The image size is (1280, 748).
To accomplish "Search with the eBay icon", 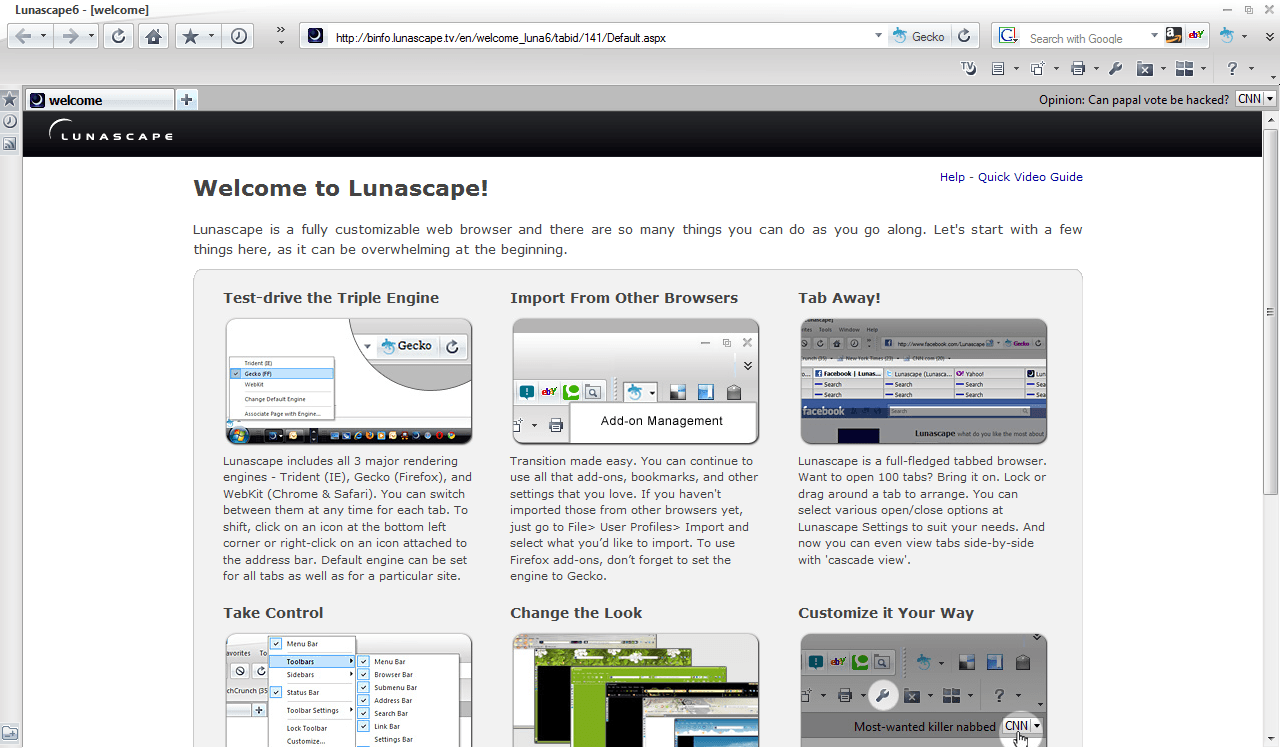I will (x=1196, y=36).
